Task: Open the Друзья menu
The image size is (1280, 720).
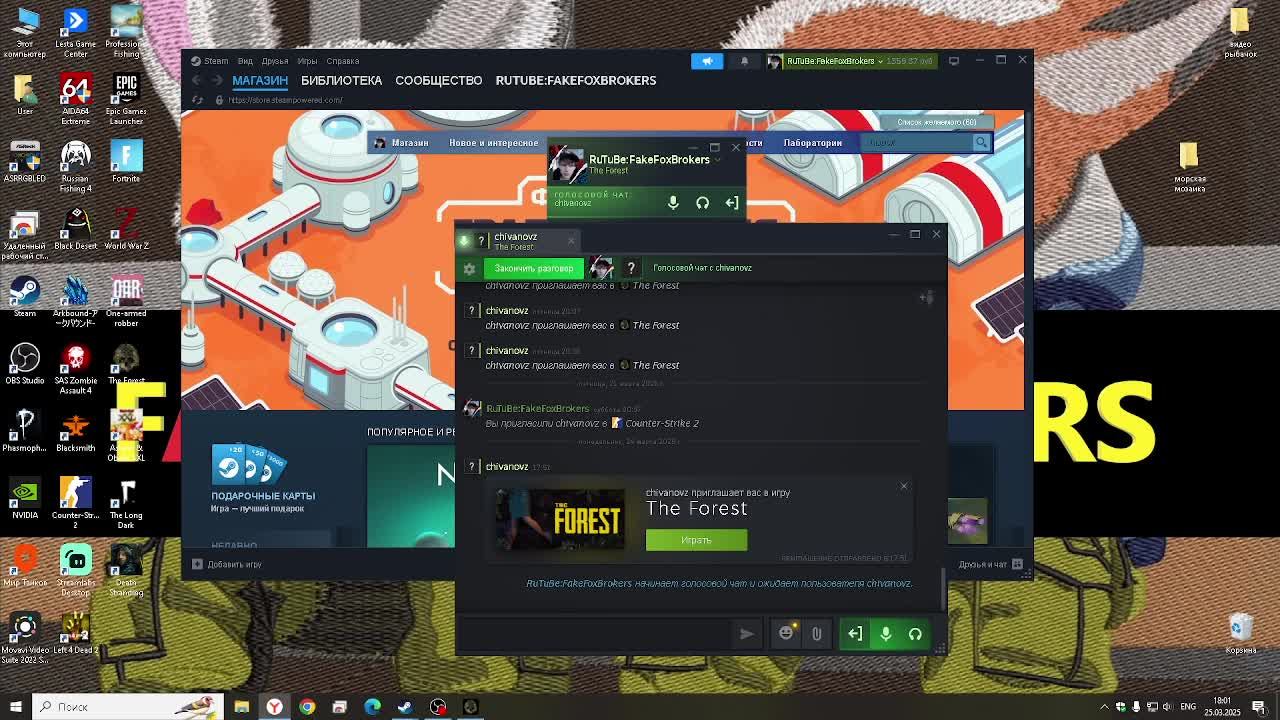Action: point(275,61)
